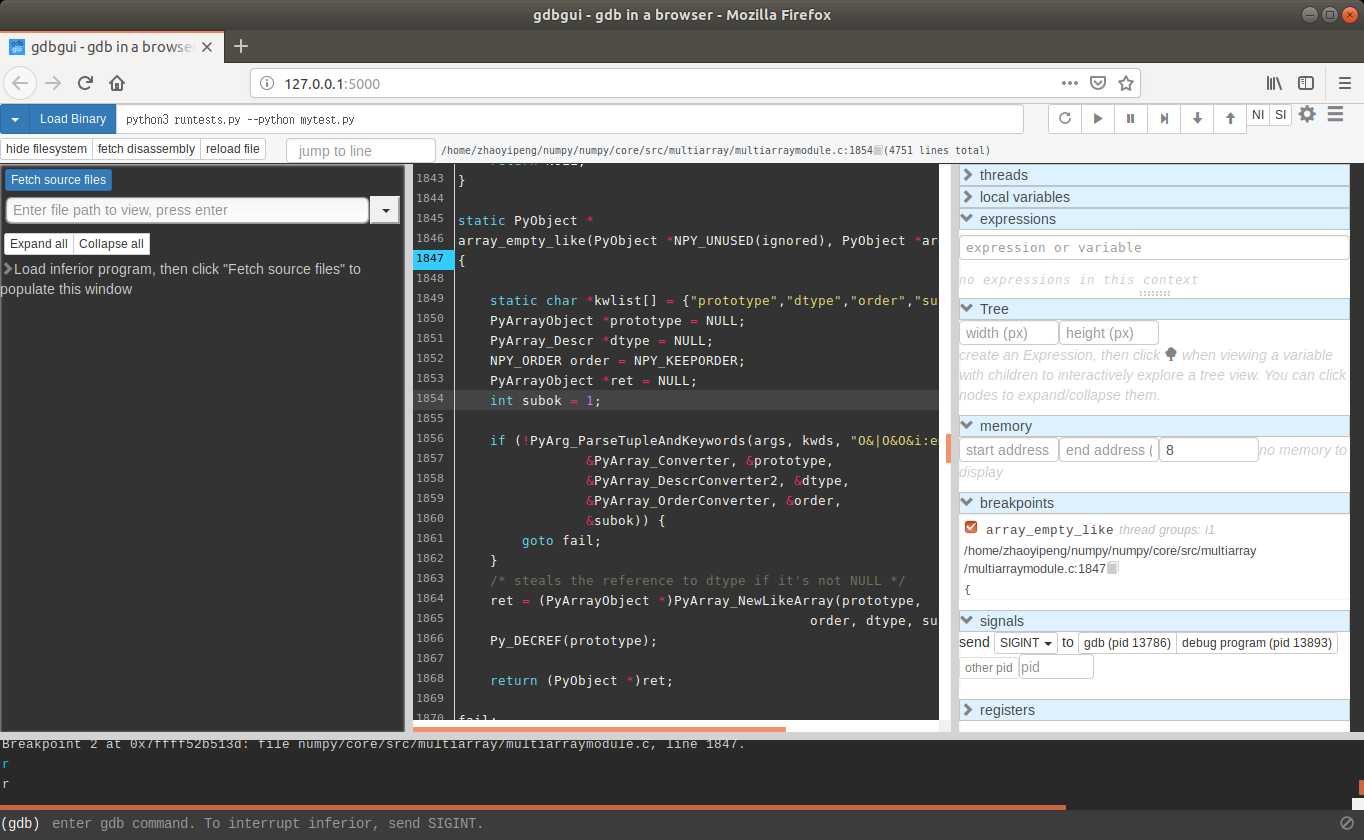Click the Firefox back arrow
This screenshot has width=1364, height=840.
[21, 83]
